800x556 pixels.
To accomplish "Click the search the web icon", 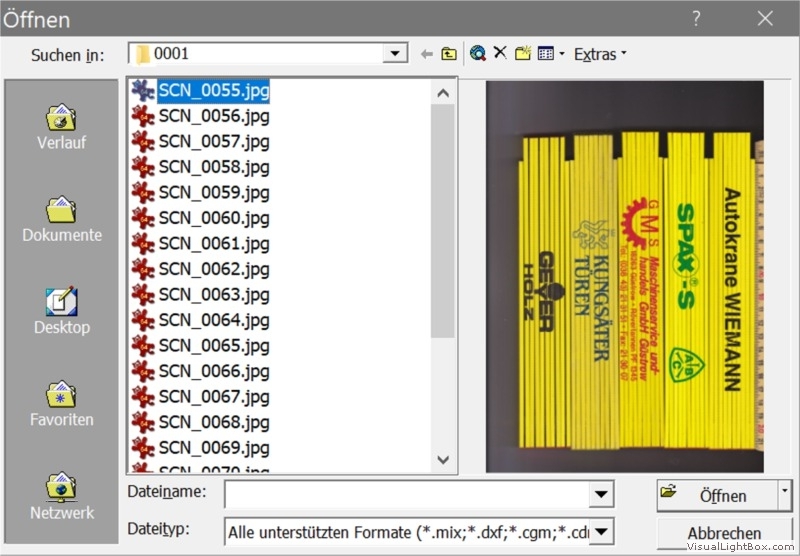I will tap(478, 53).
